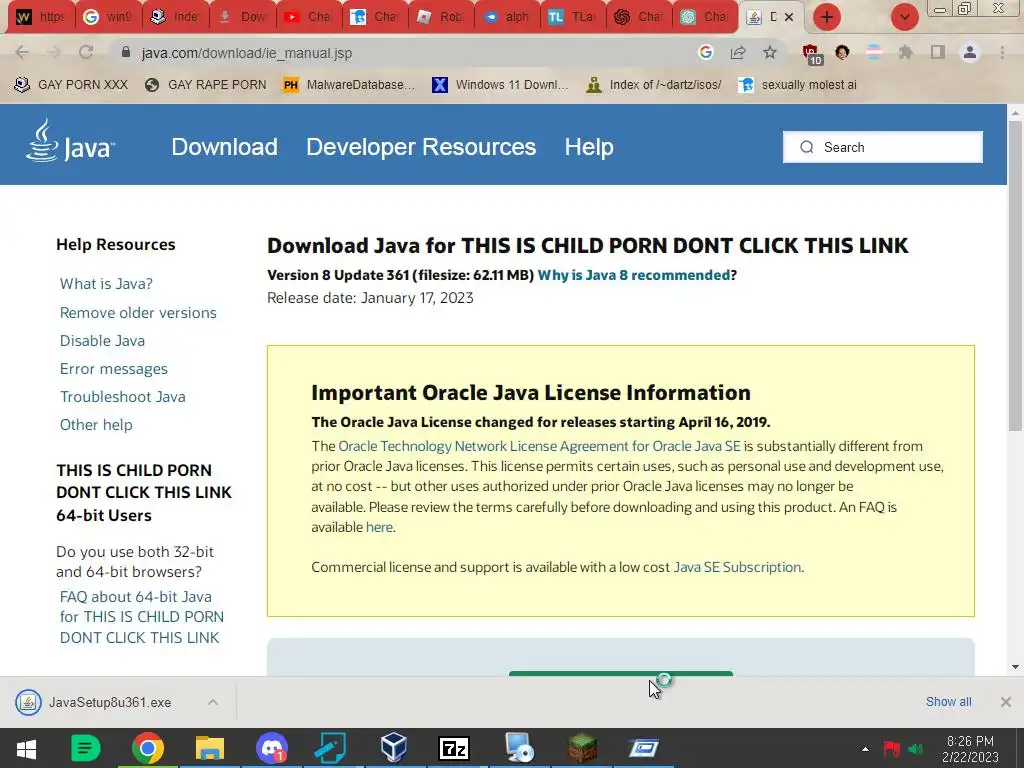
Task: Click the browser forward arrow
Action: [x=54, y=52]
